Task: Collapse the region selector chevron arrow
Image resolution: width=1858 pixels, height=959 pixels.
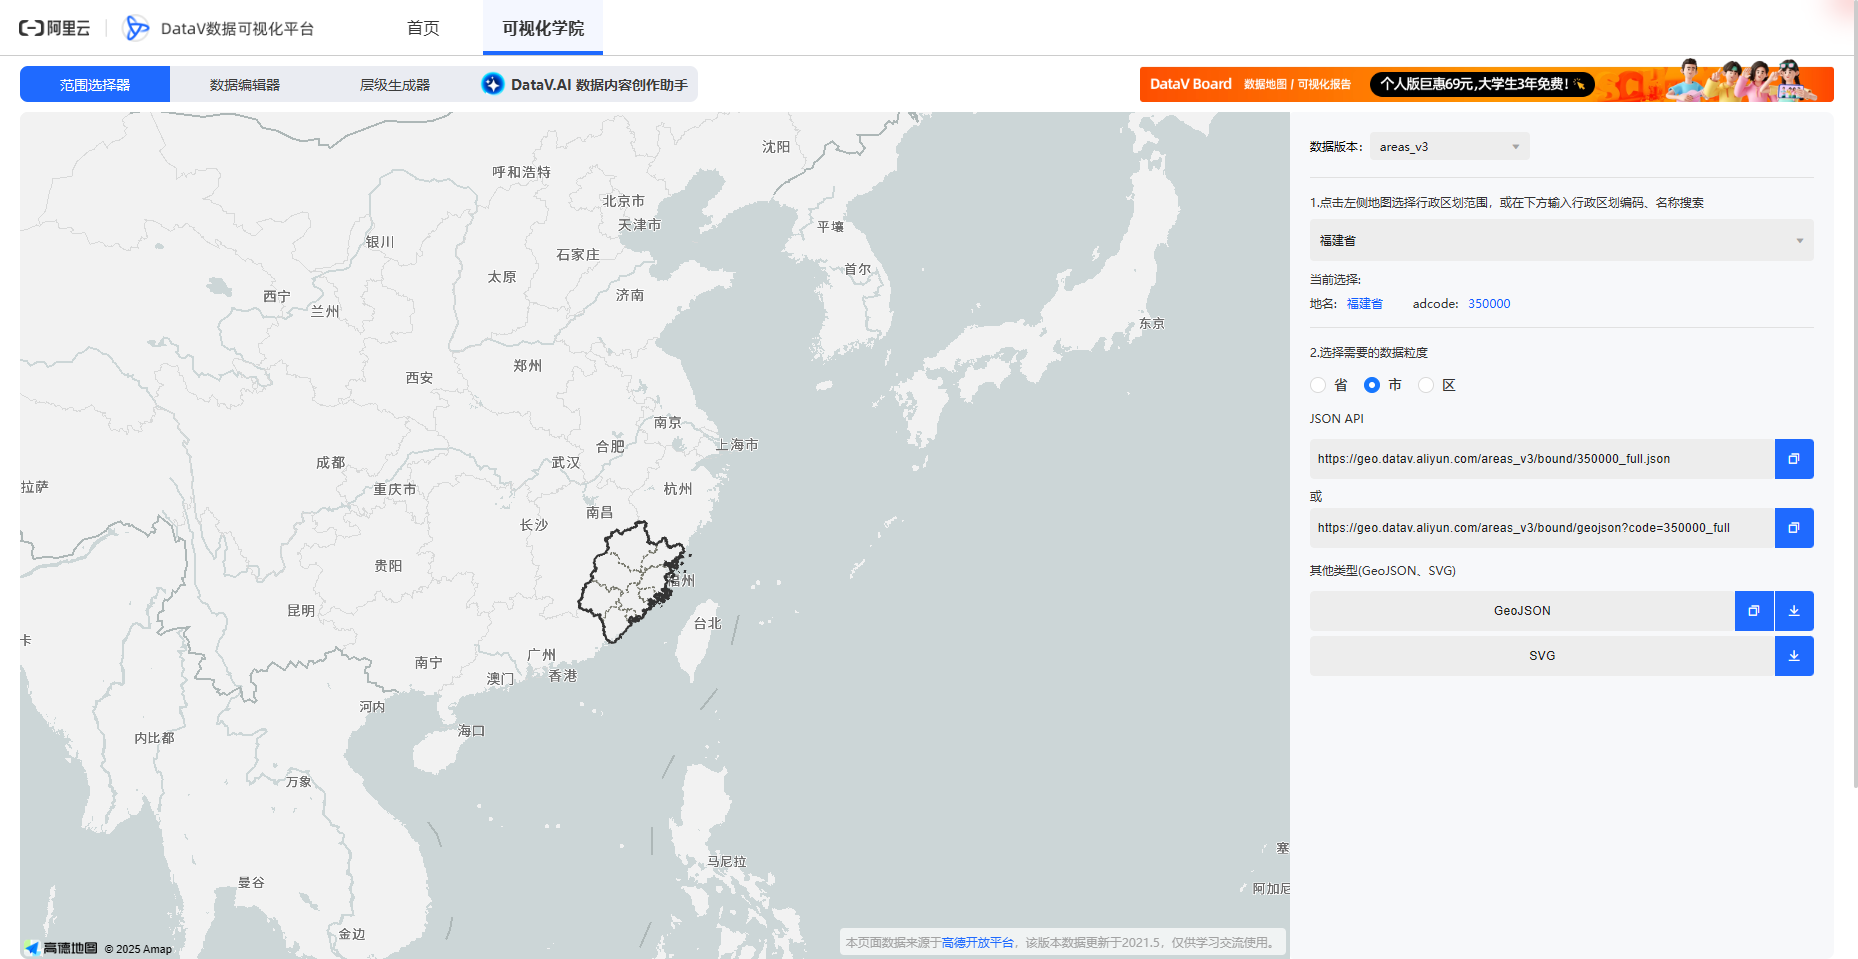Action: (x=1800, y=240)
